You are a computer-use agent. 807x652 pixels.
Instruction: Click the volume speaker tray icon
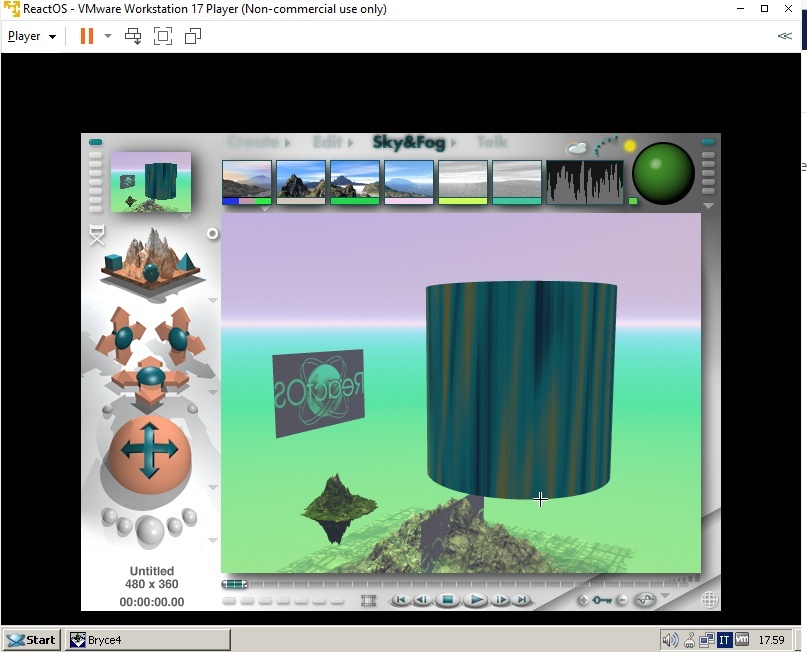(670, 640)
